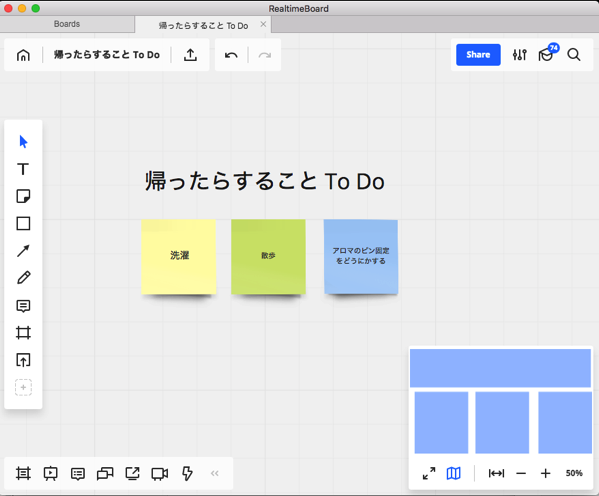Click the redo arrow
Viewport: 599px width, 496px height.
point(265,55)
